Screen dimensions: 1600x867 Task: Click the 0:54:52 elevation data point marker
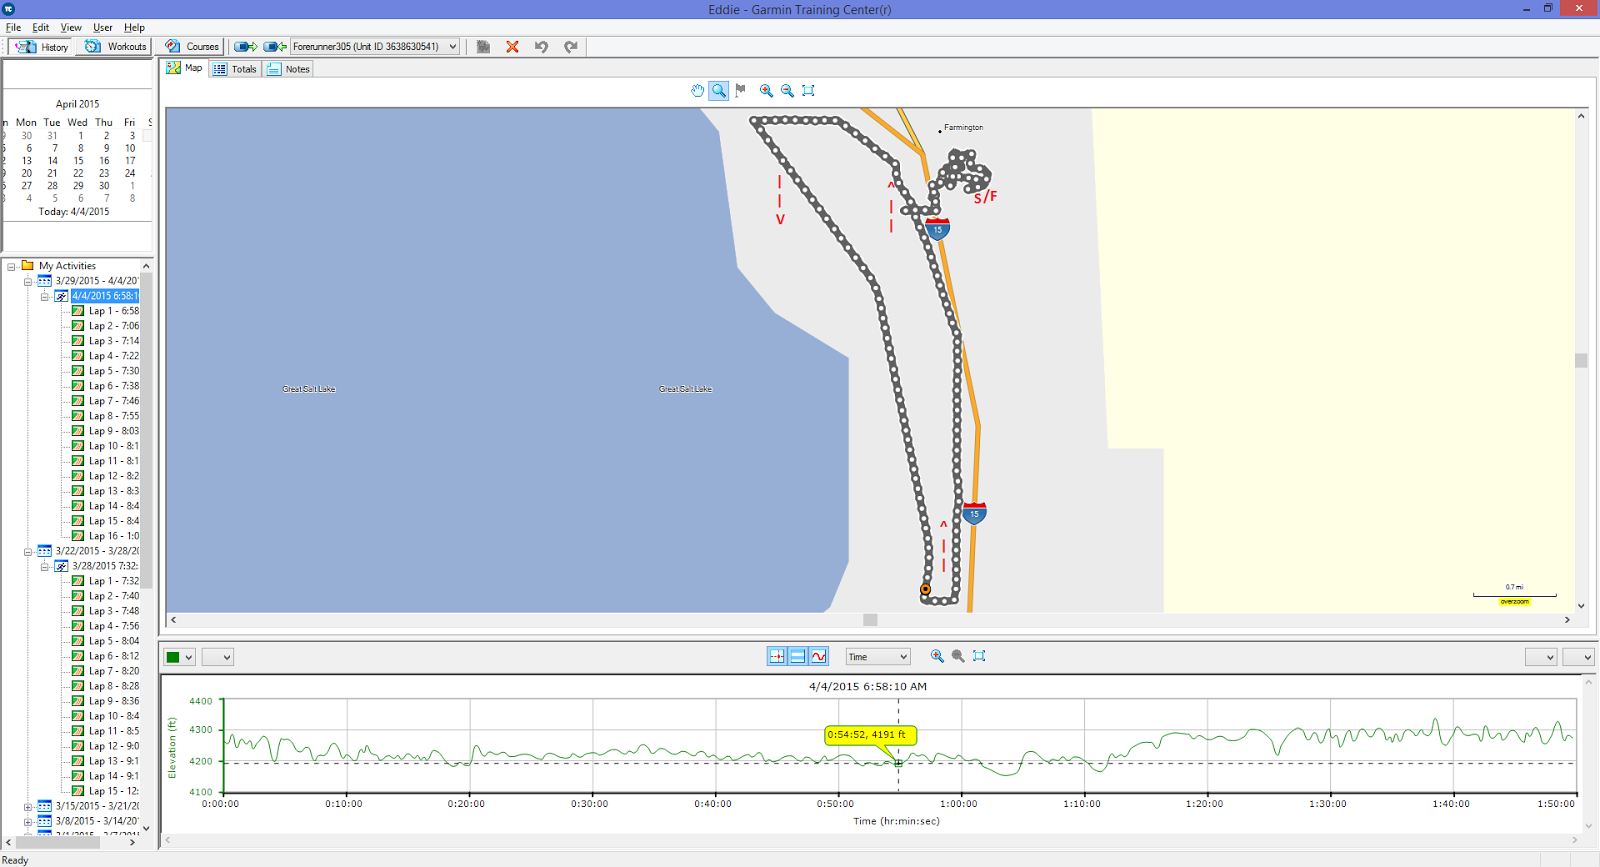tap(898, 763)
